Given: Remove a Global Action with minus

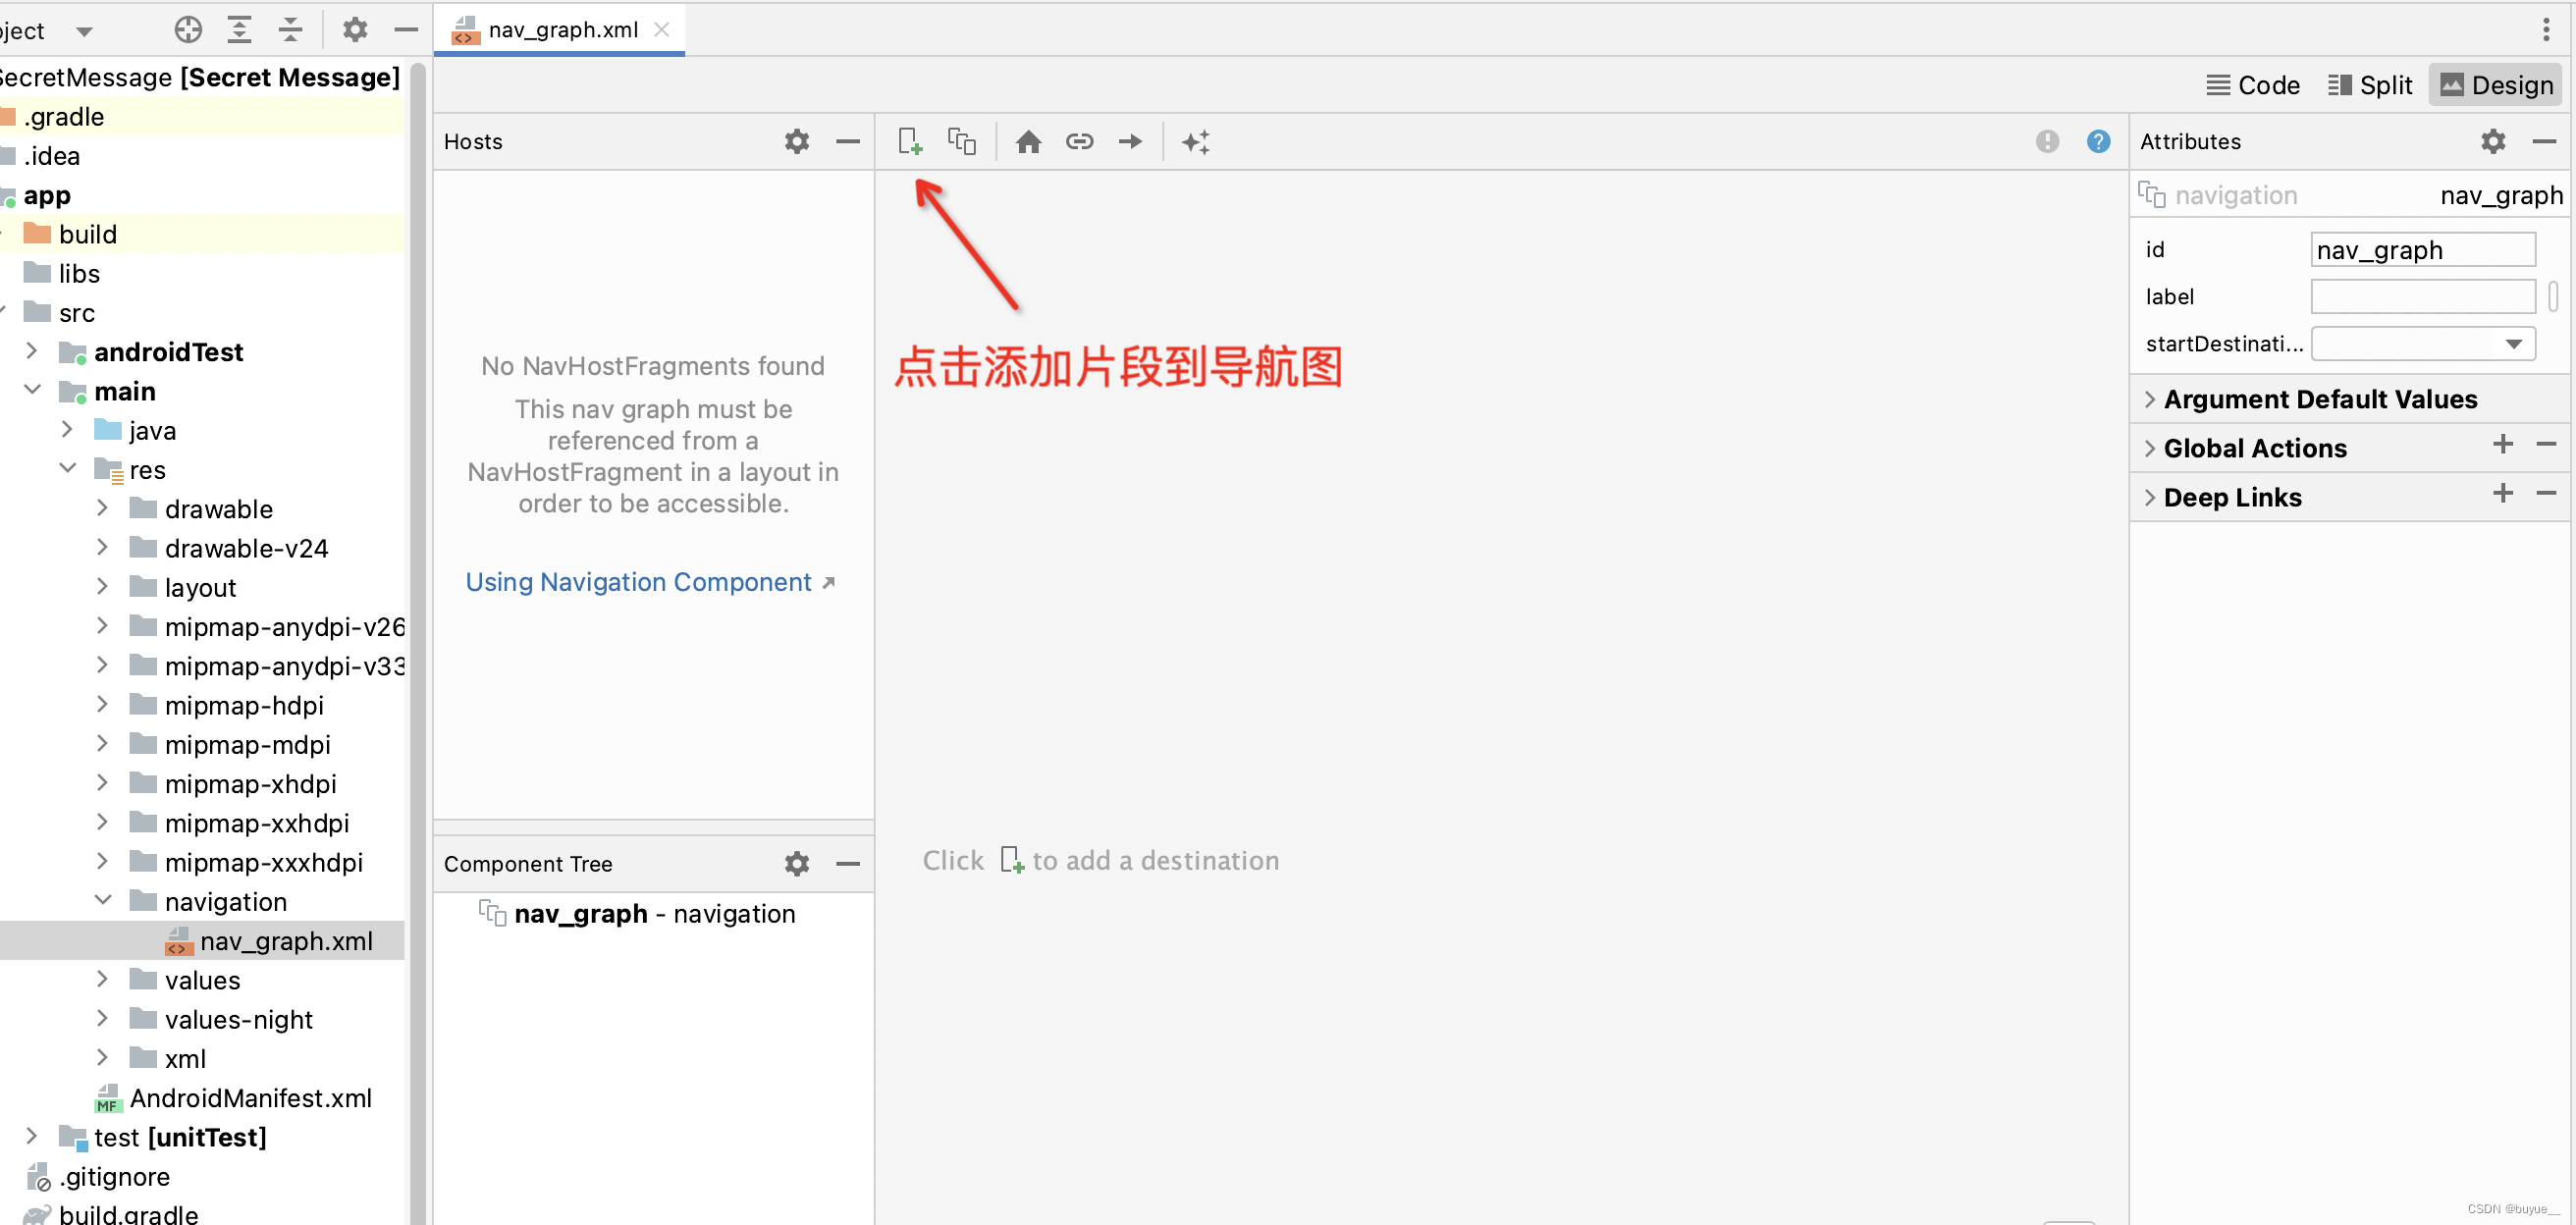Looking at the screenshot, I should [2546, 444].
